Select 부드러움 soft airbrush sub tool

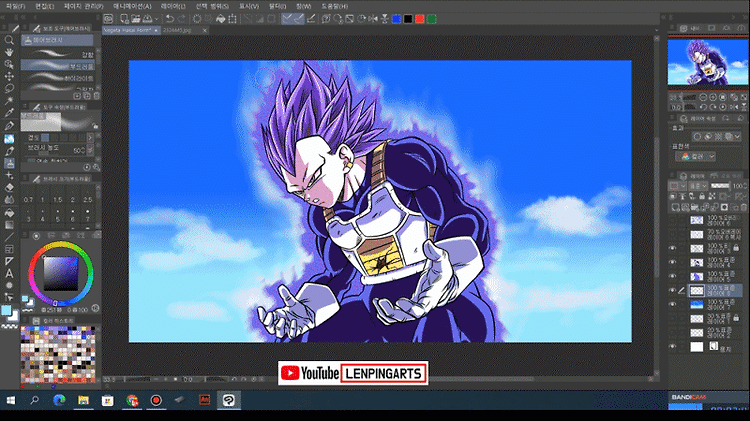pos(58,65)
